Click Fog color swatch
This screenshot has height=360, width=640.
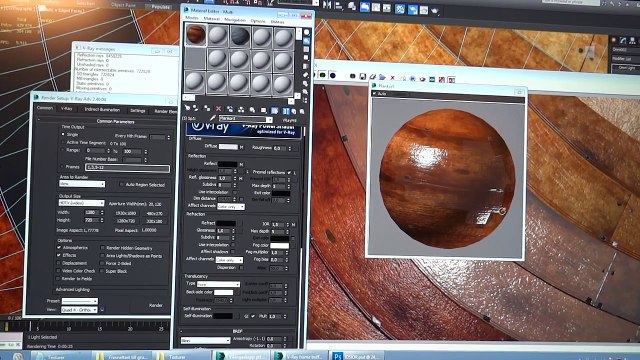280,246
